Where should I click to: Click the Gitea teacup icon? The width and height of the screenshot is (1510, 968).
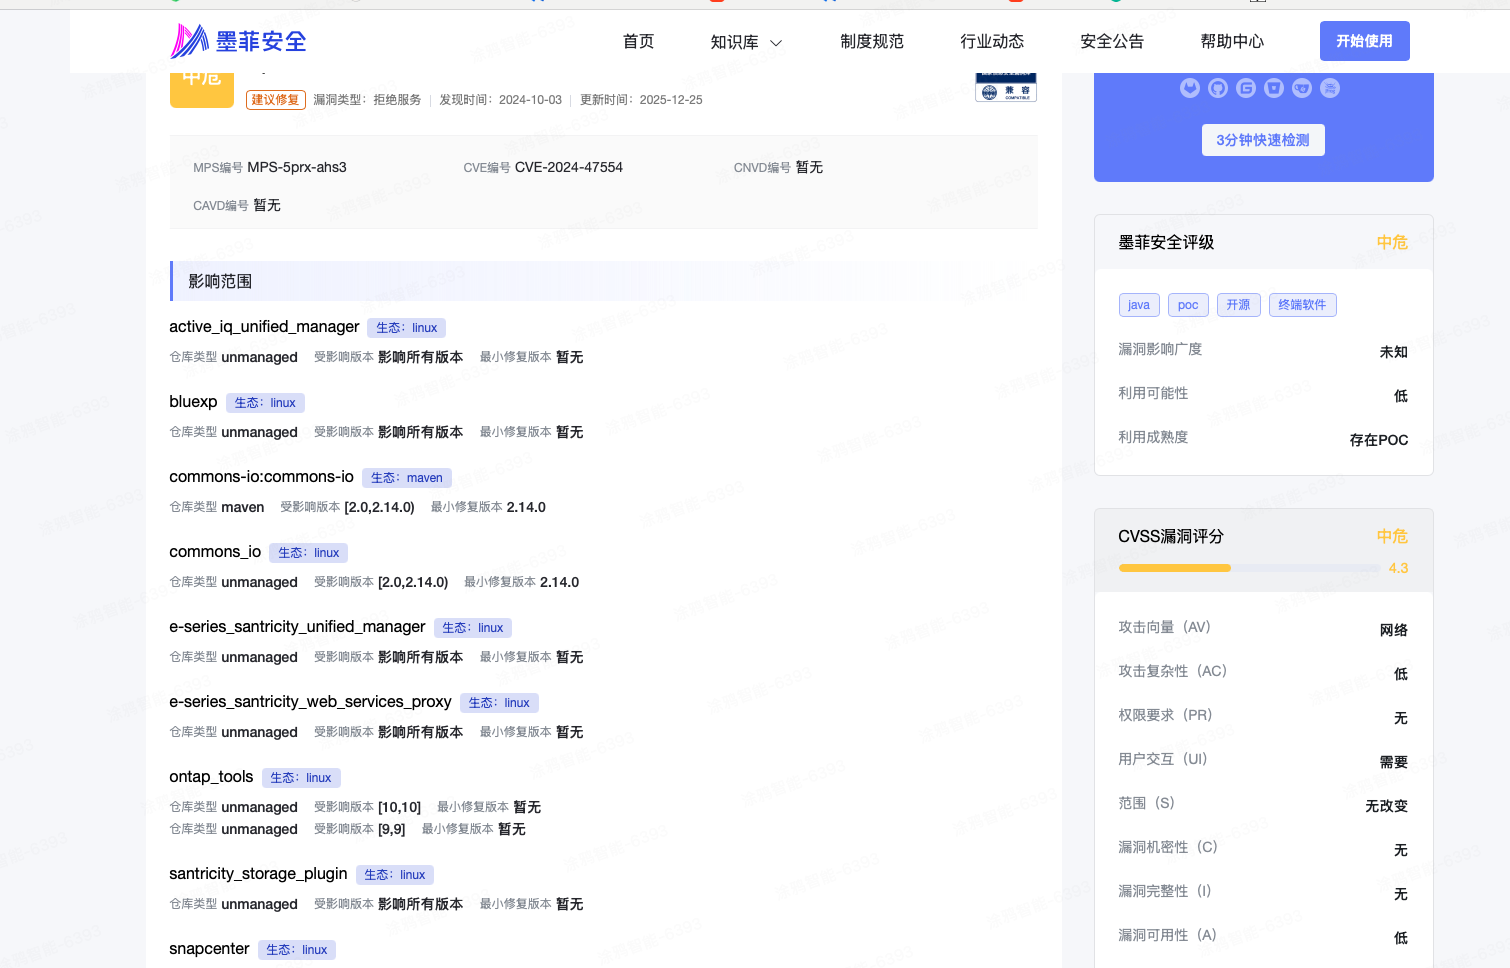tap(1302, 88)
